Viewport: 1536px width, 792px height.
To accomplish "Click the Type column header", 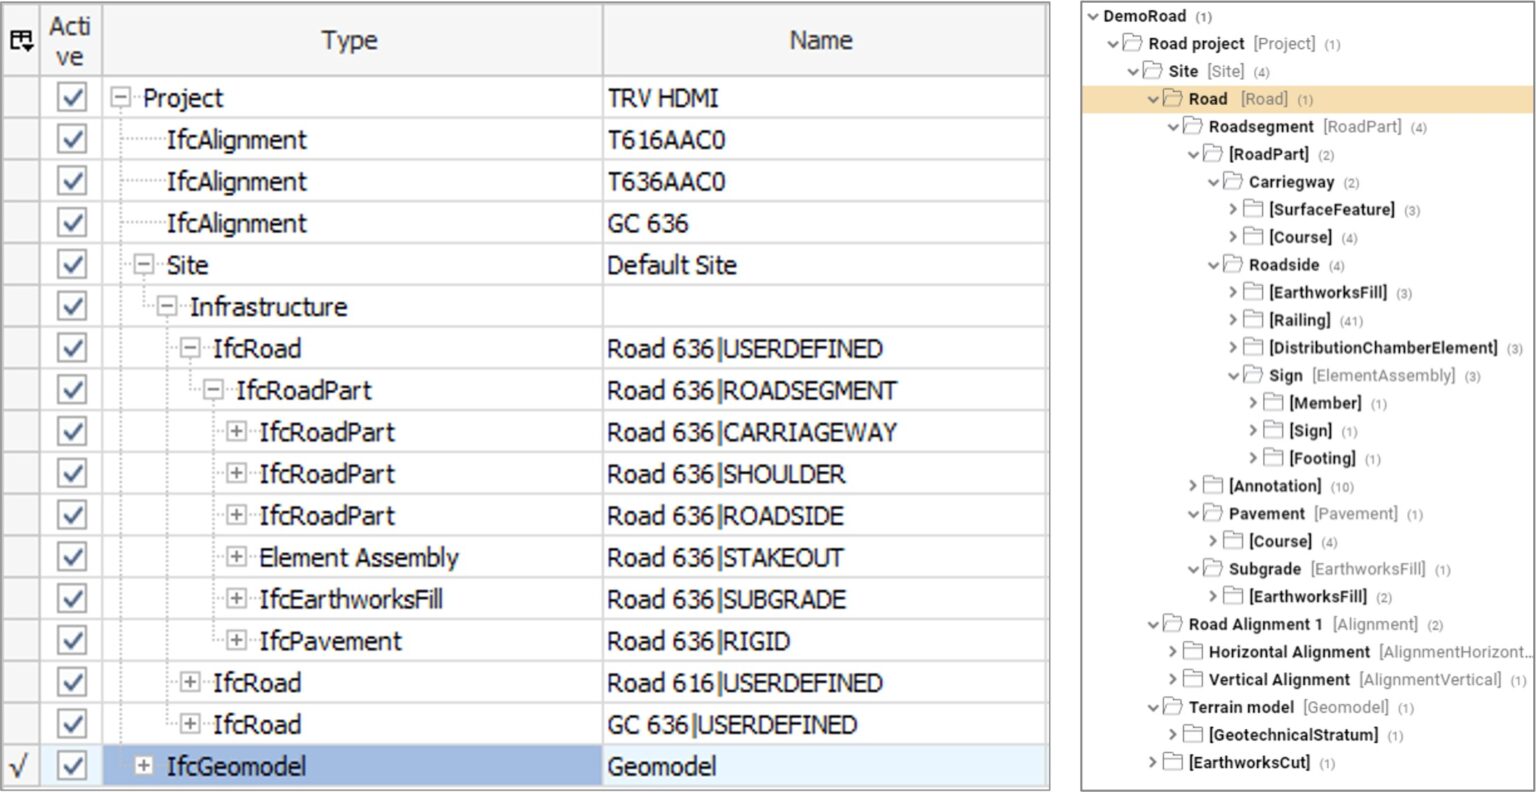I will (348, 40).
